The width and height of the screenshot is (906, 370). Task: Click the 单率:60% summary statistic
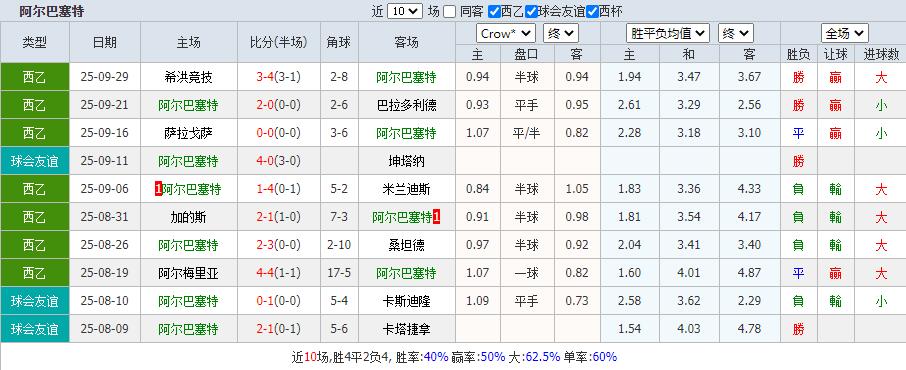tap(590, 357)
